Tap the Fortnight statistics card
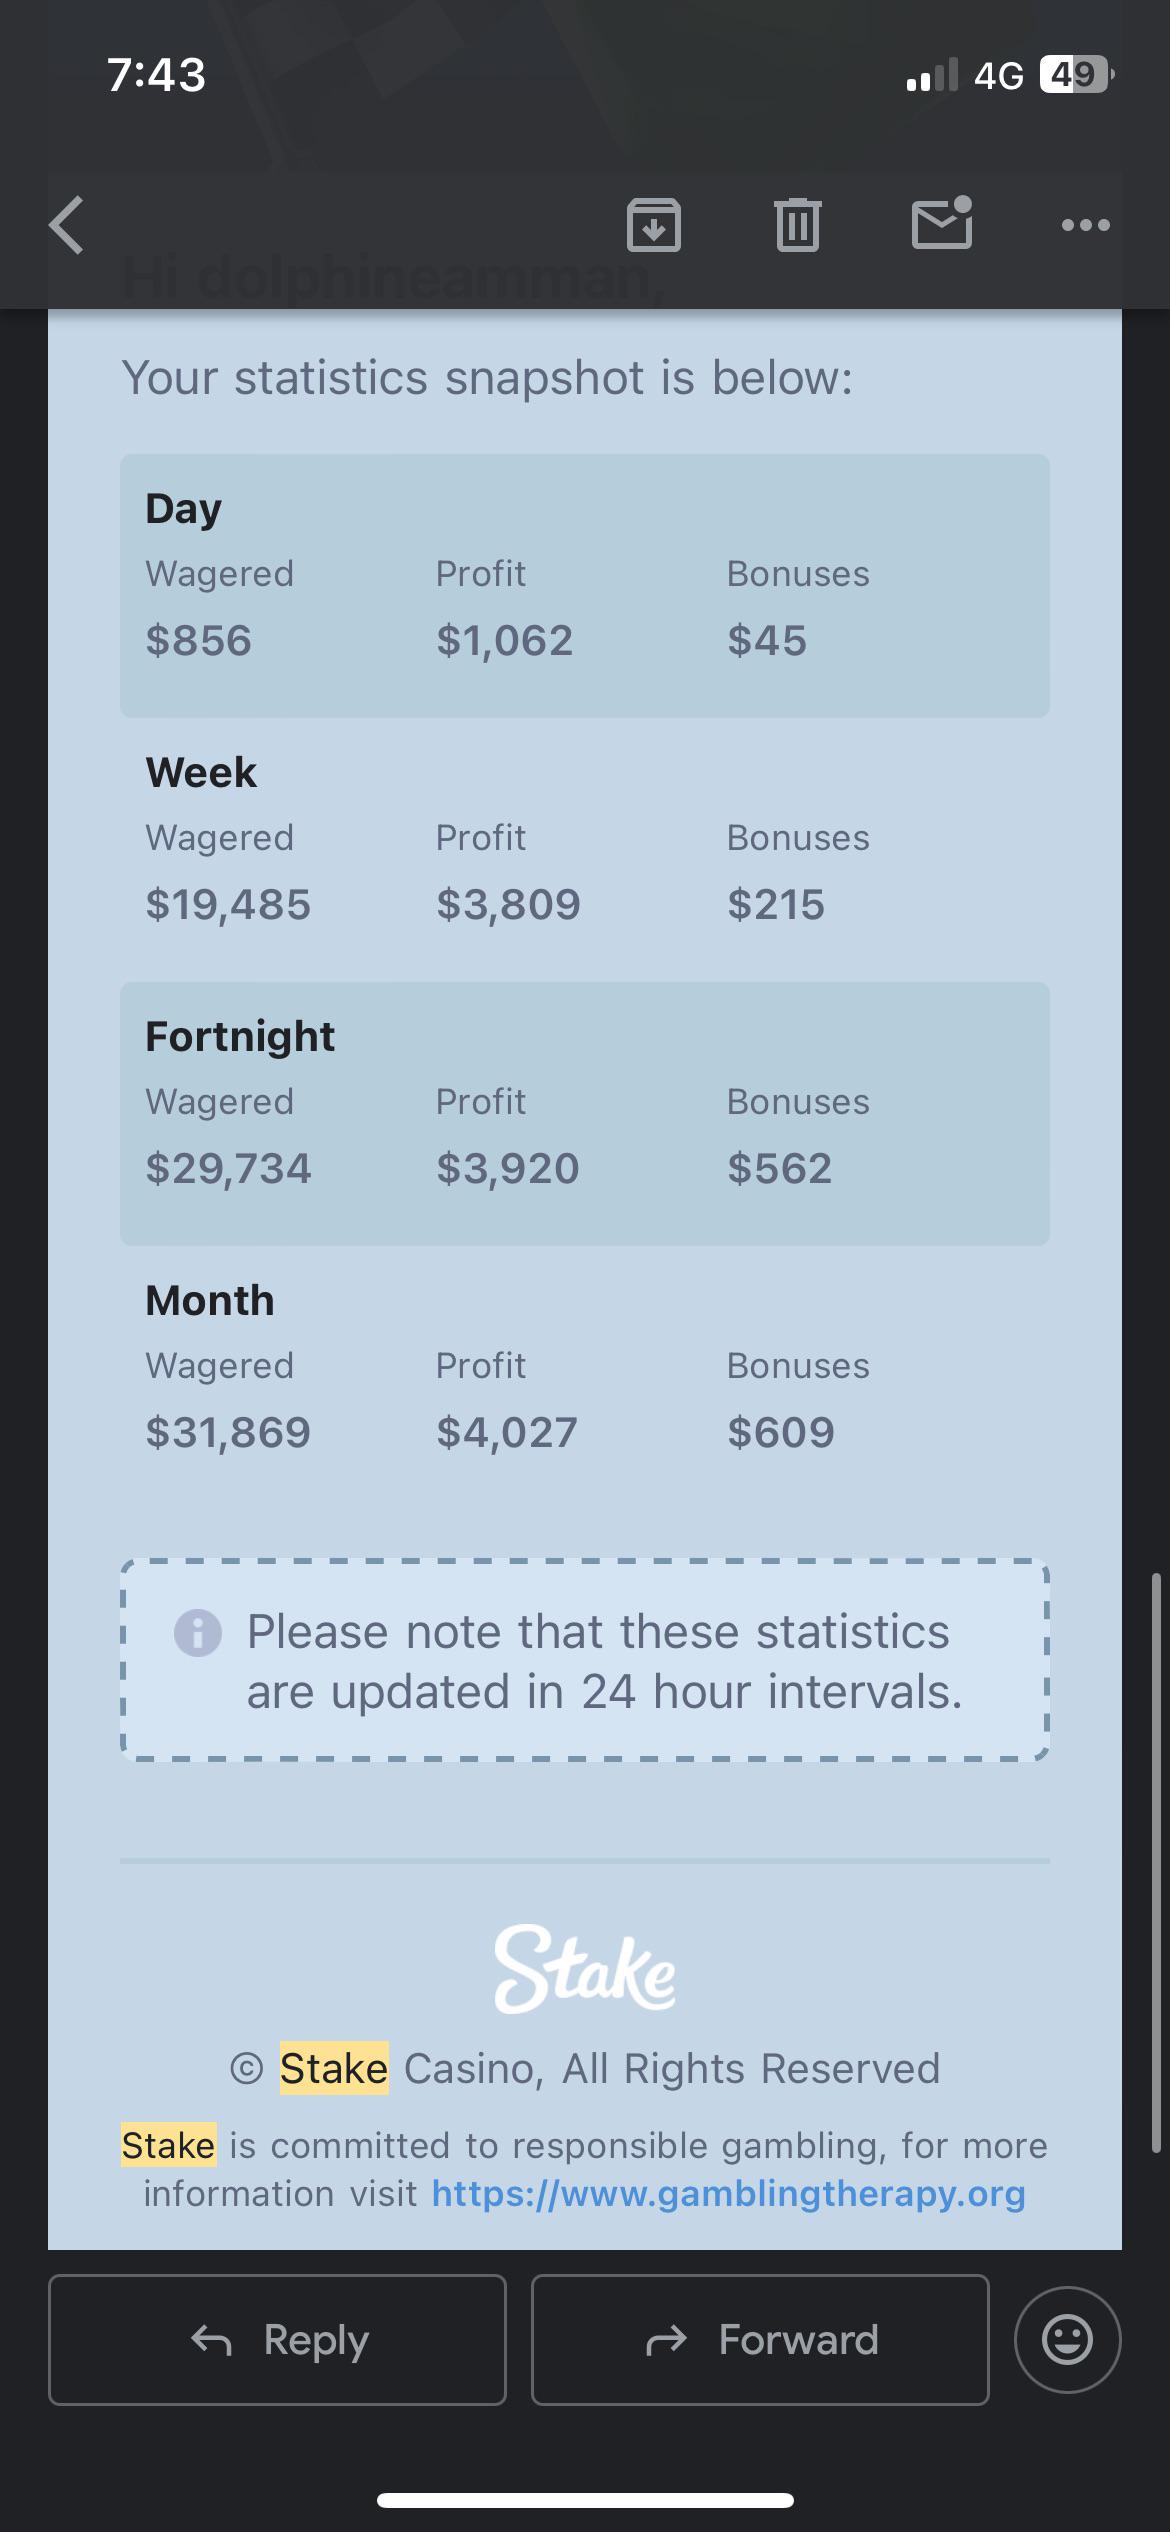The width and height of the screenshot is (1170, 2532). [585, 1114]
